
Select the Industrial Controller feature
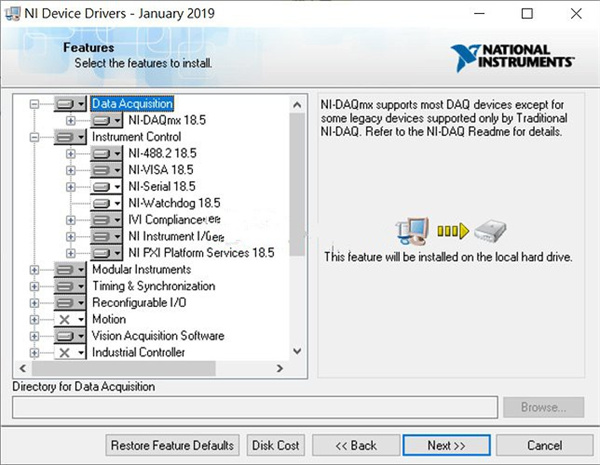point(139,352)
